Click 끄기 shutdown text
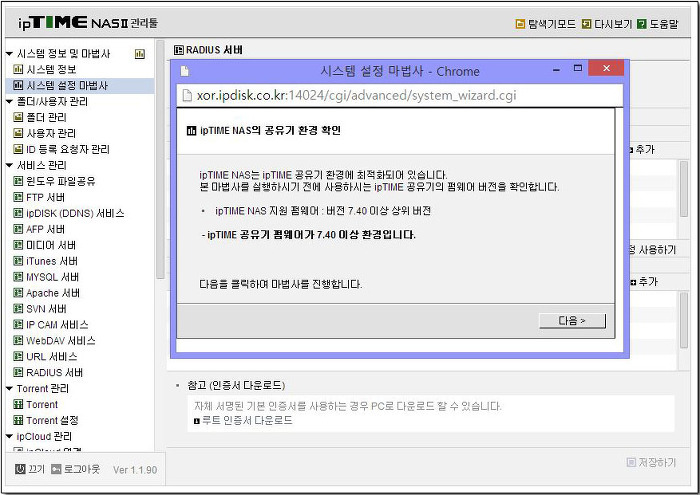 pos(36,469)
